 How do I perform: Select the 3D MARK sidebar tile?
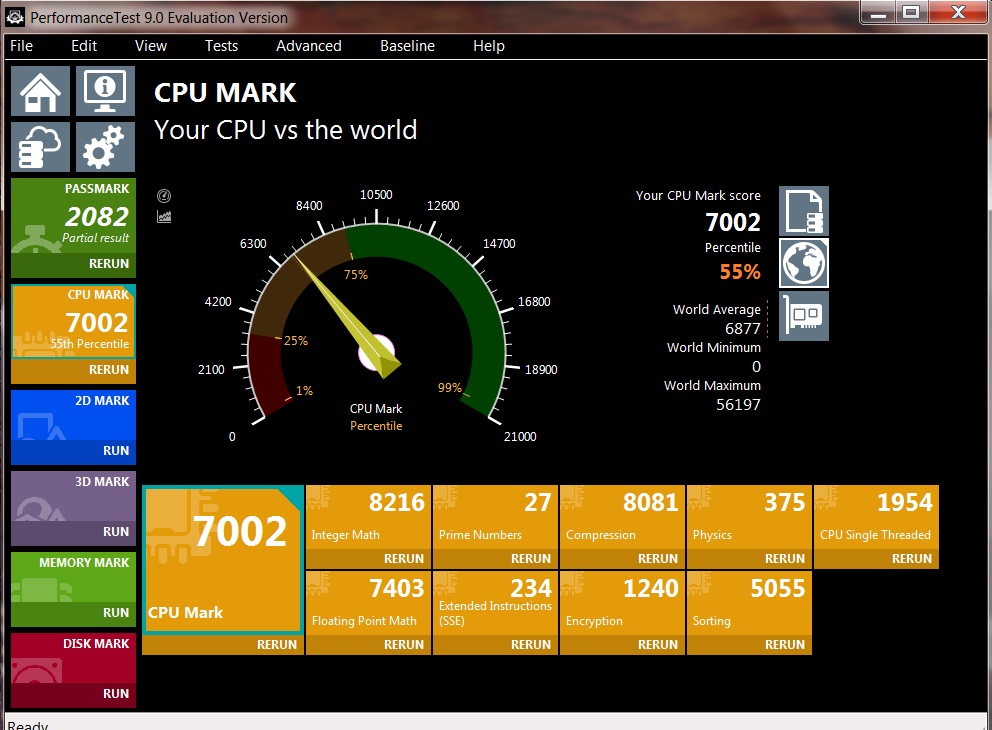[x=73, y=496]
